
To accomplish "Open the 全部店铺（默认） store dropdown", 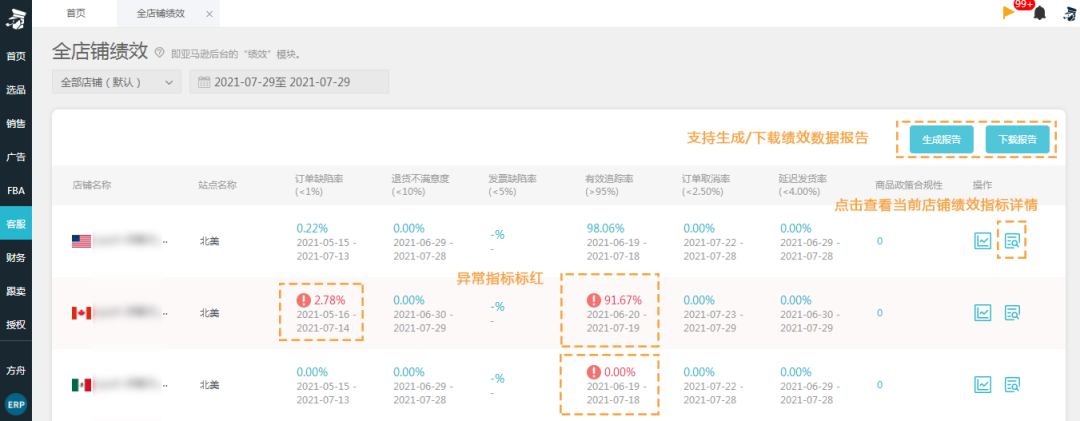I will 116,82.
